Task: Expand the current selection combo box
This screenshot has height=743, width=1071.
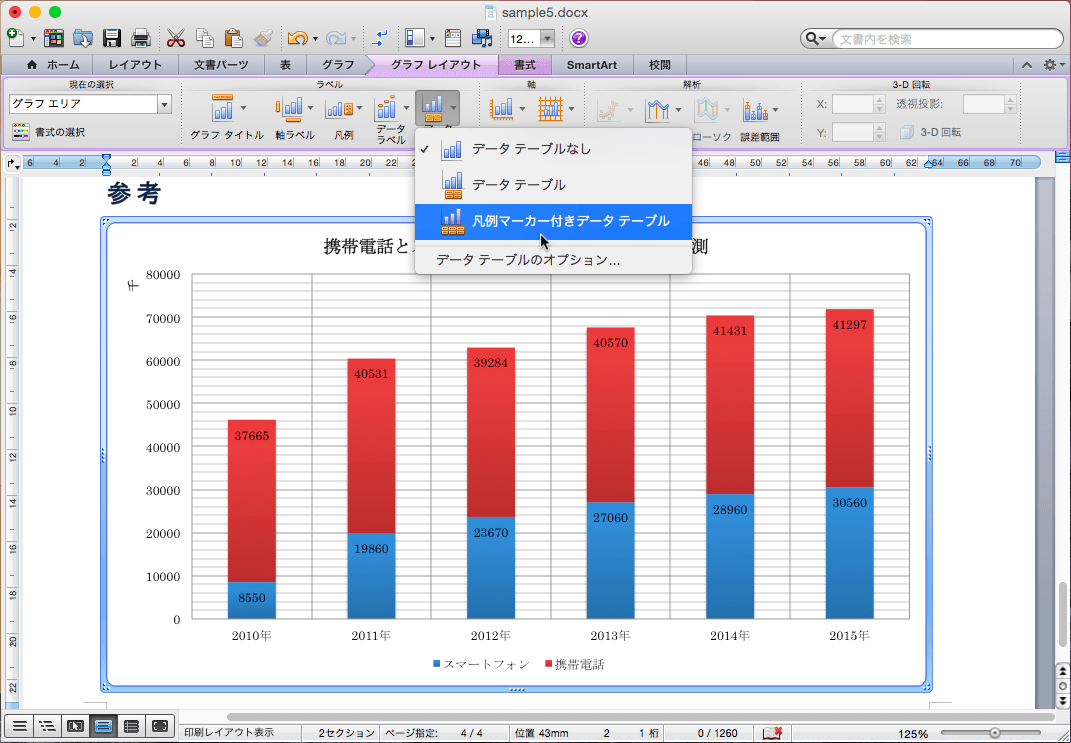Action: [x=164, y=104]
